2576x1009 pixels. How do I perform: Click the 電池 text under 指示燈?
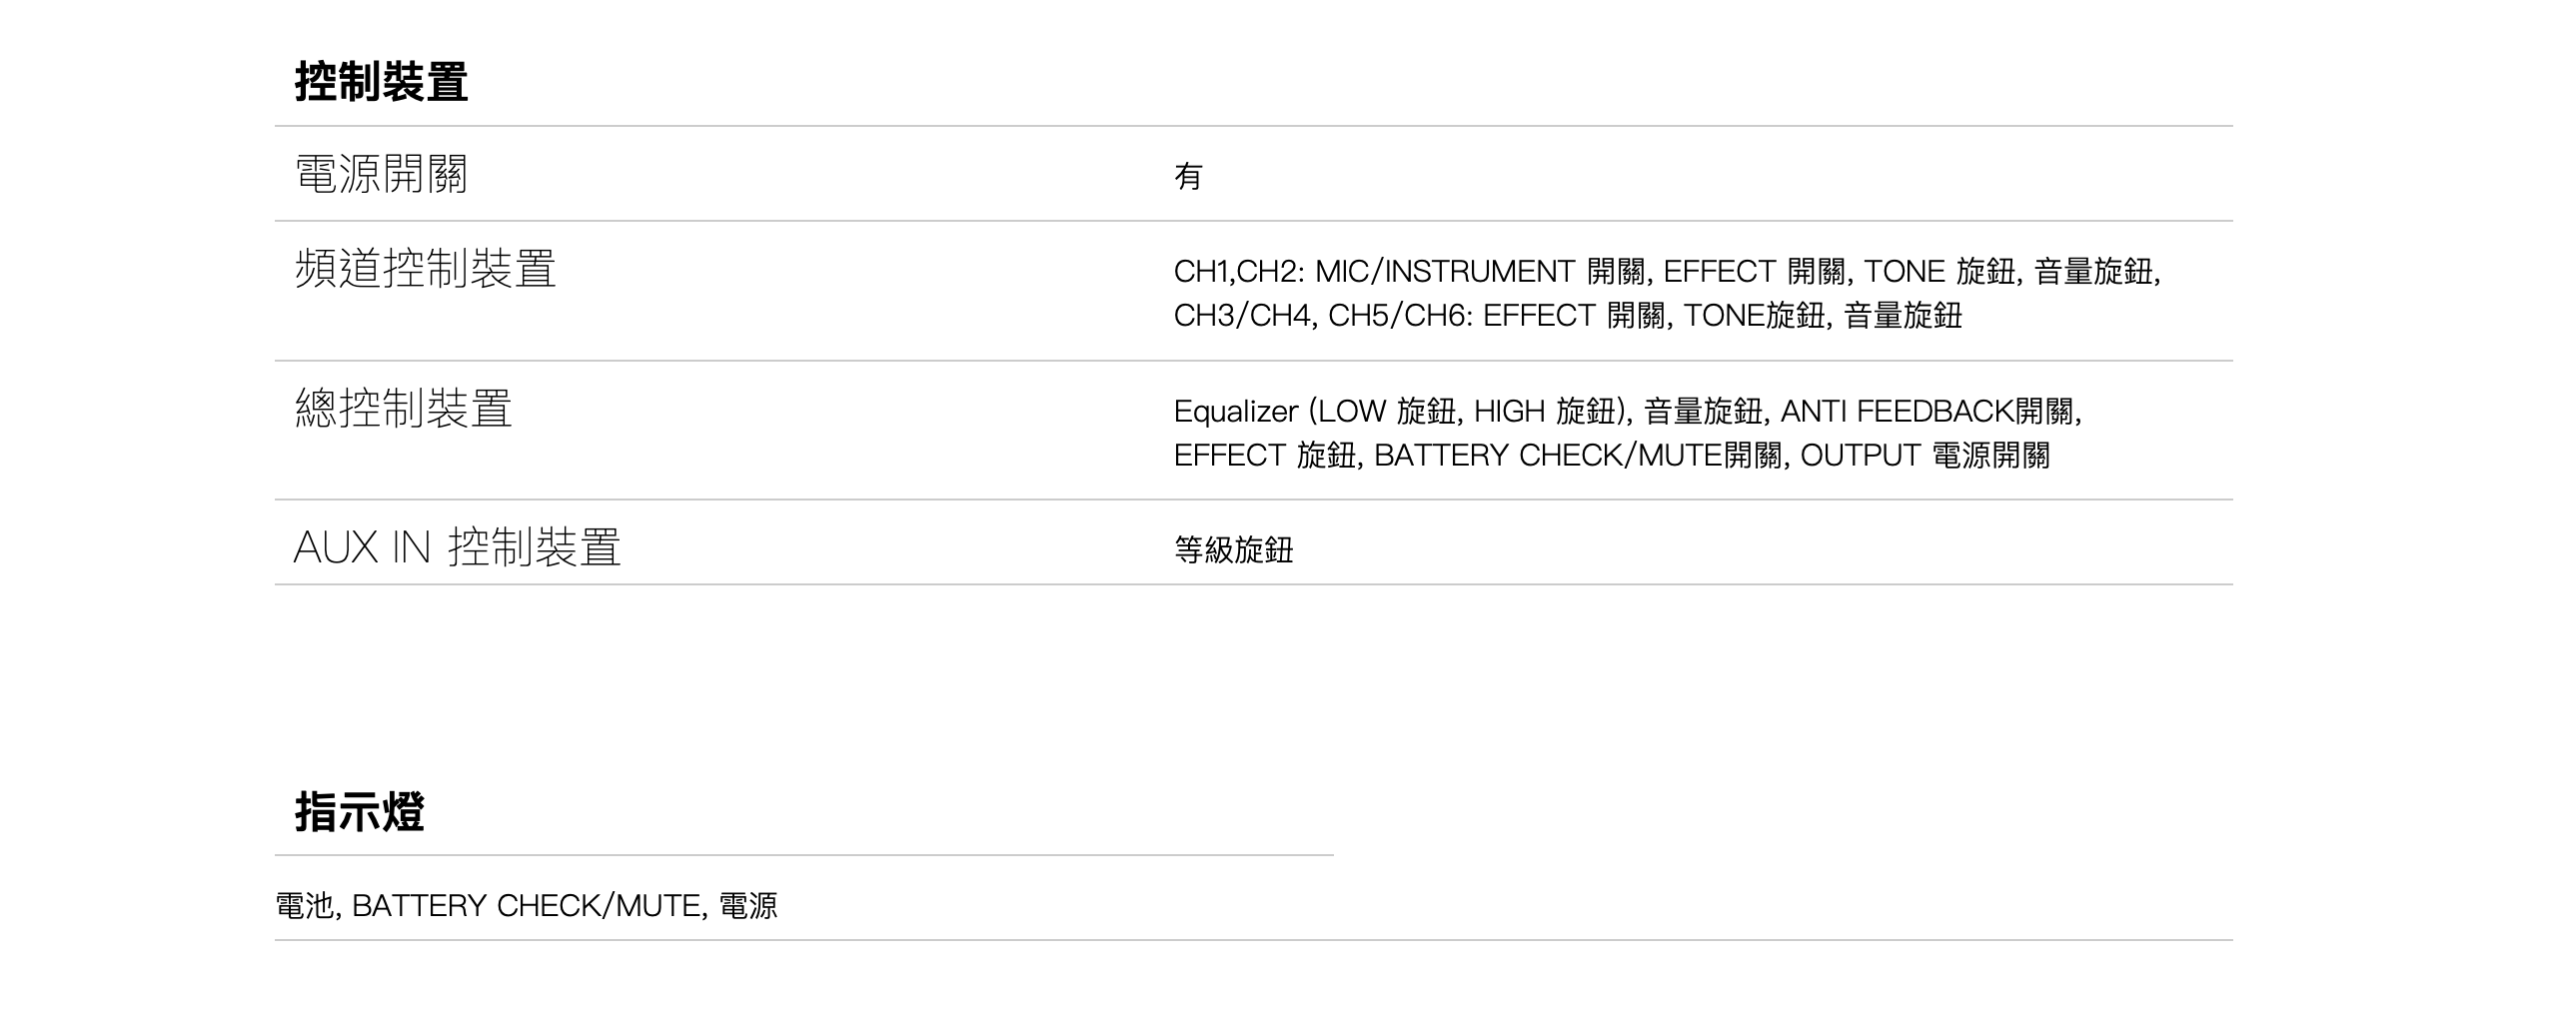click(304, 906)
